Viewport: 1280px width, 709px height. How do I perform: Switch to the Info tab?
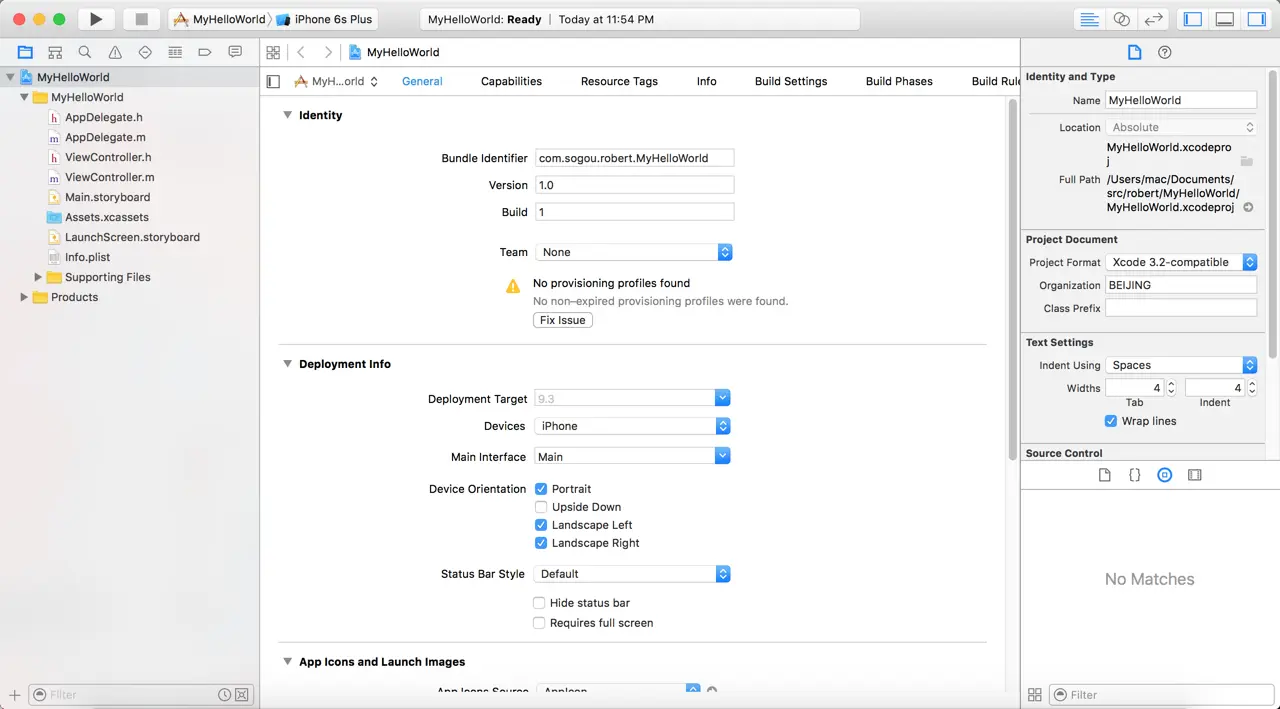tap(706, 81)
